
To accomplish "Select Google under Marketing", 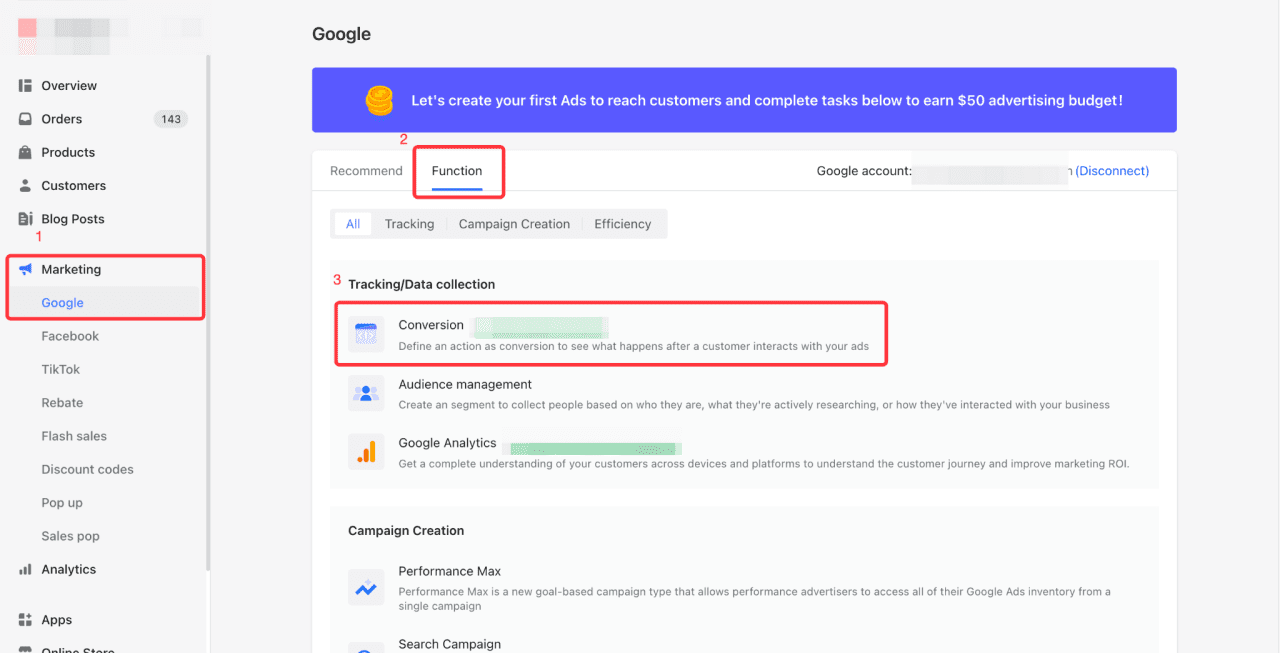I will coord(62,303).
